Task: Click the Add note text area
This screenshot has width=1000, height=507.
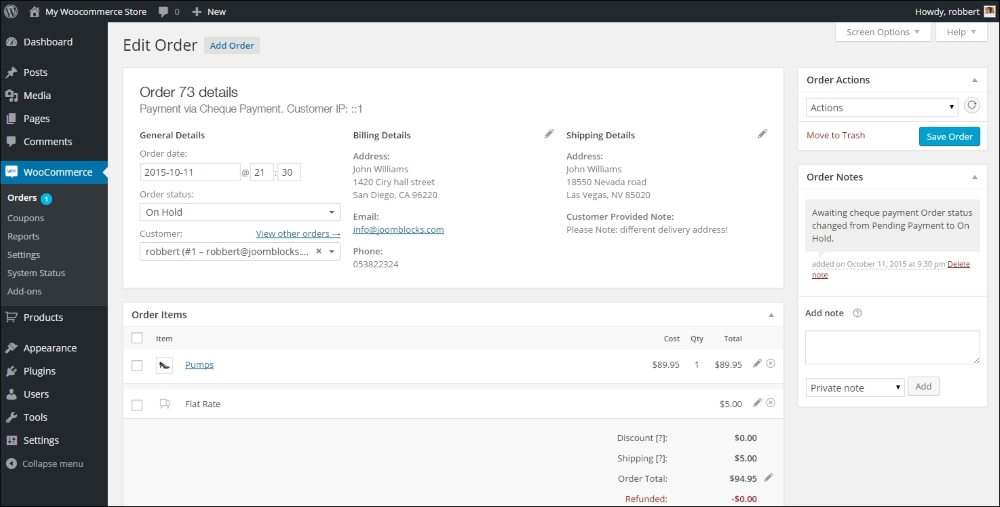Action: click(x=892, y=347)
